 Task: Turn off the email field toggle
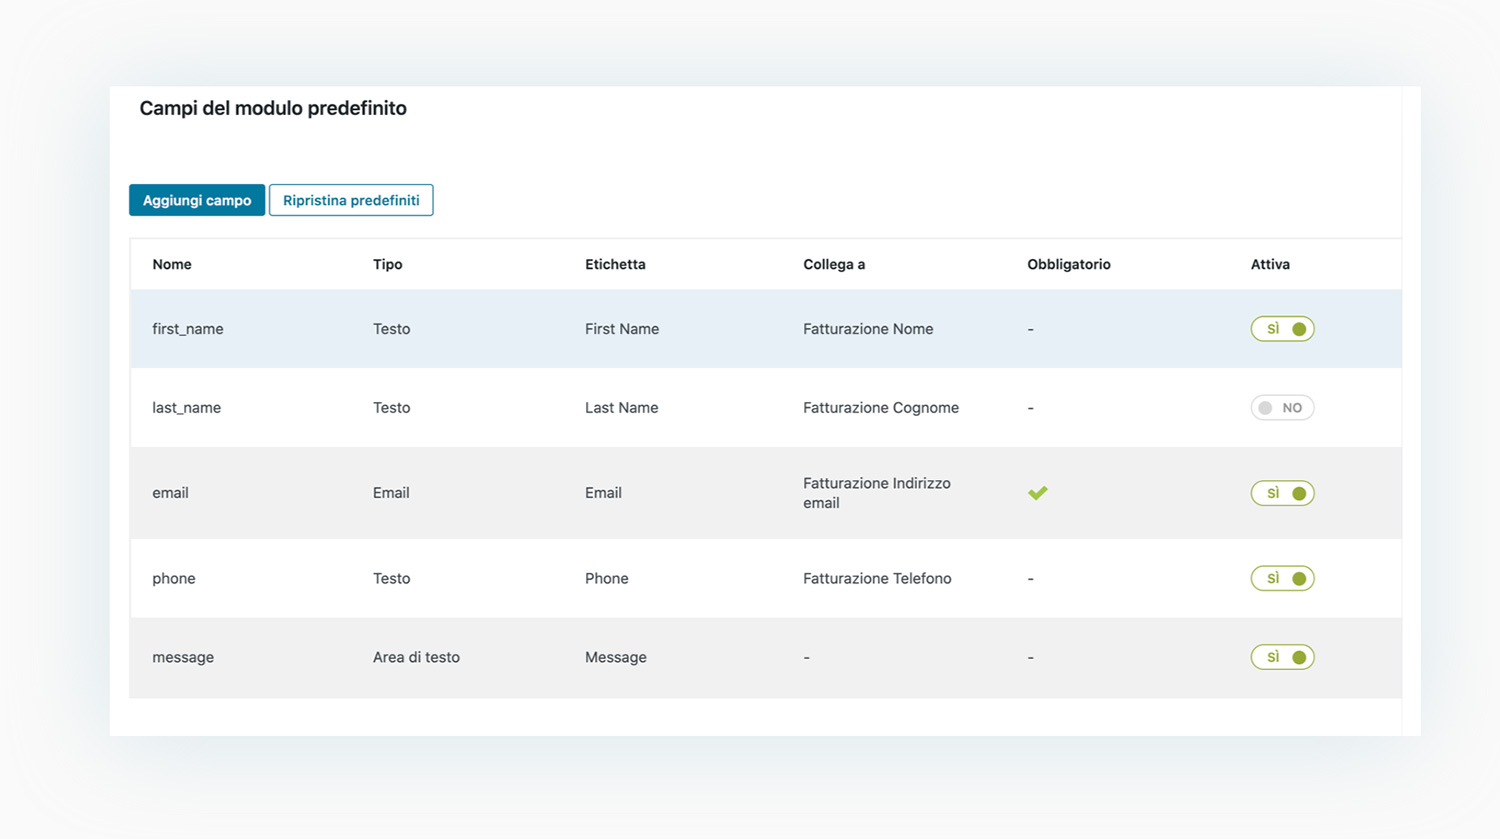[x=1282, y=493]
